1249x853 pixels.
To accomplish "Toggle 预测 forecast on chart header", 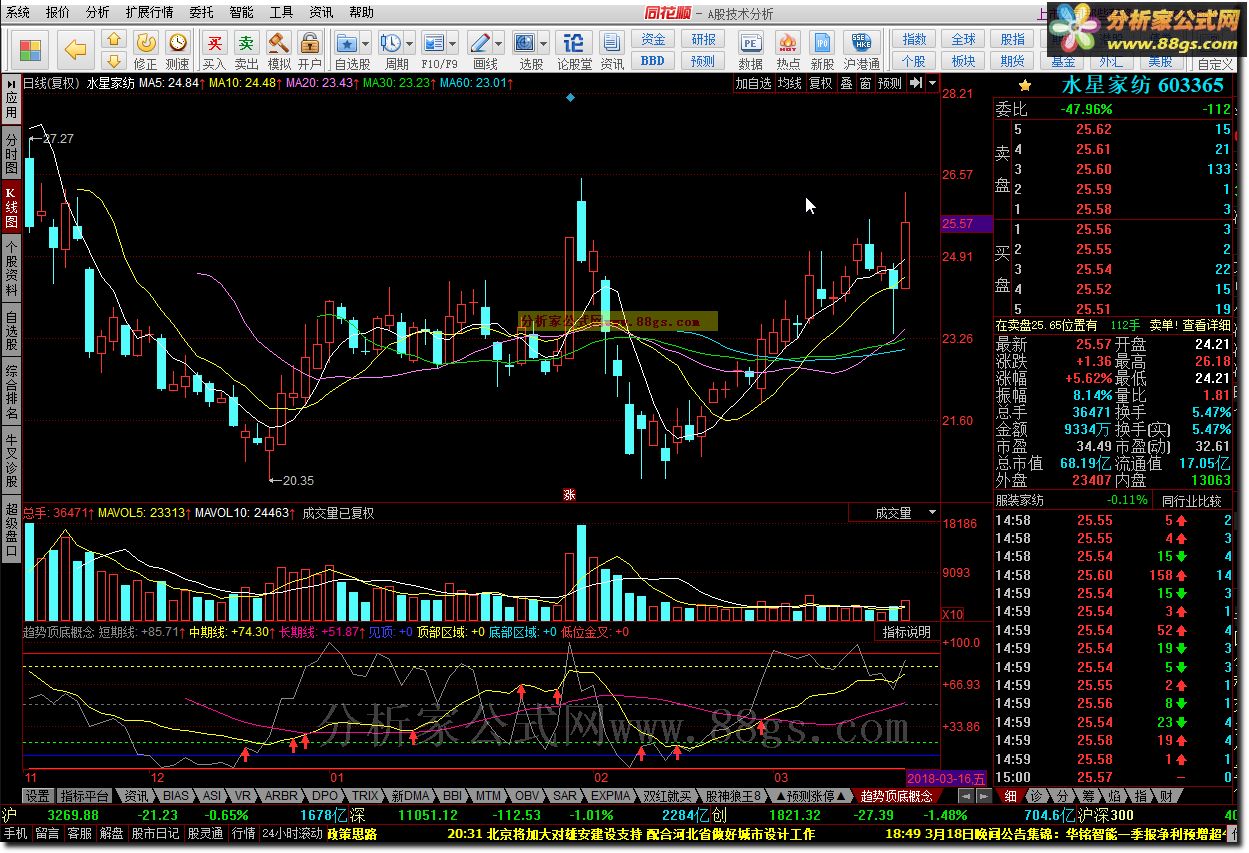I will (890, 84).
